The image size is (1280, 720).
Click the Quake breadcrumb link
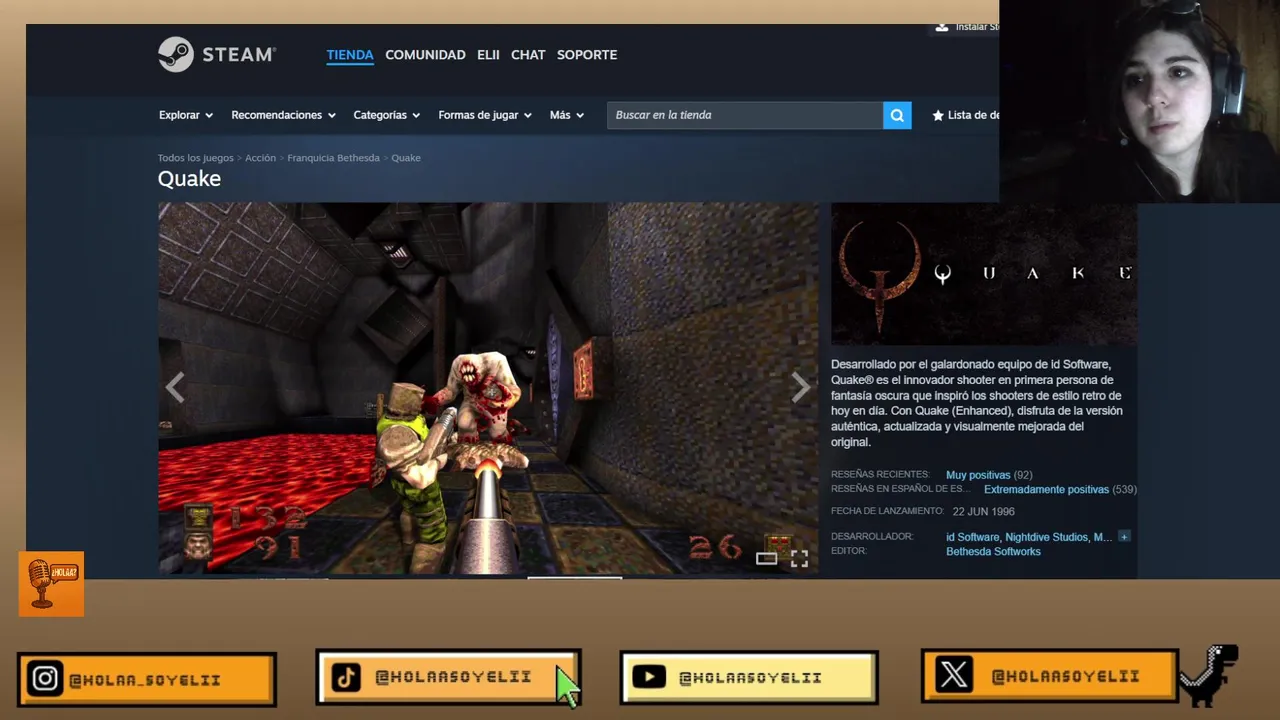pos(406,158)
